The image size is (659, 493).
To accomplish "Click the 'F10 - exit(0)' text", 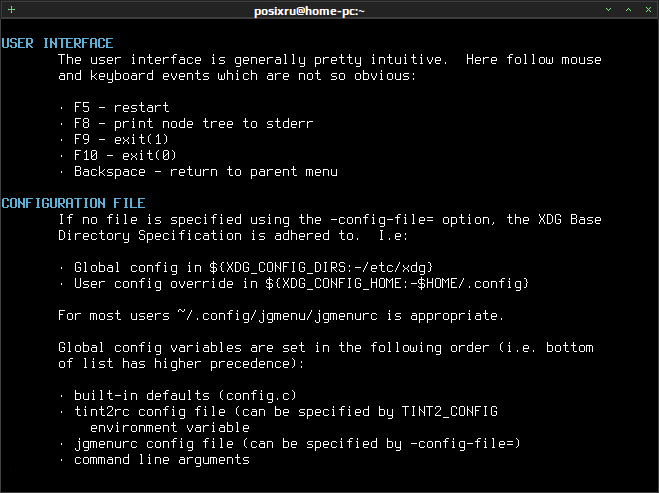I will pos(125,156).
